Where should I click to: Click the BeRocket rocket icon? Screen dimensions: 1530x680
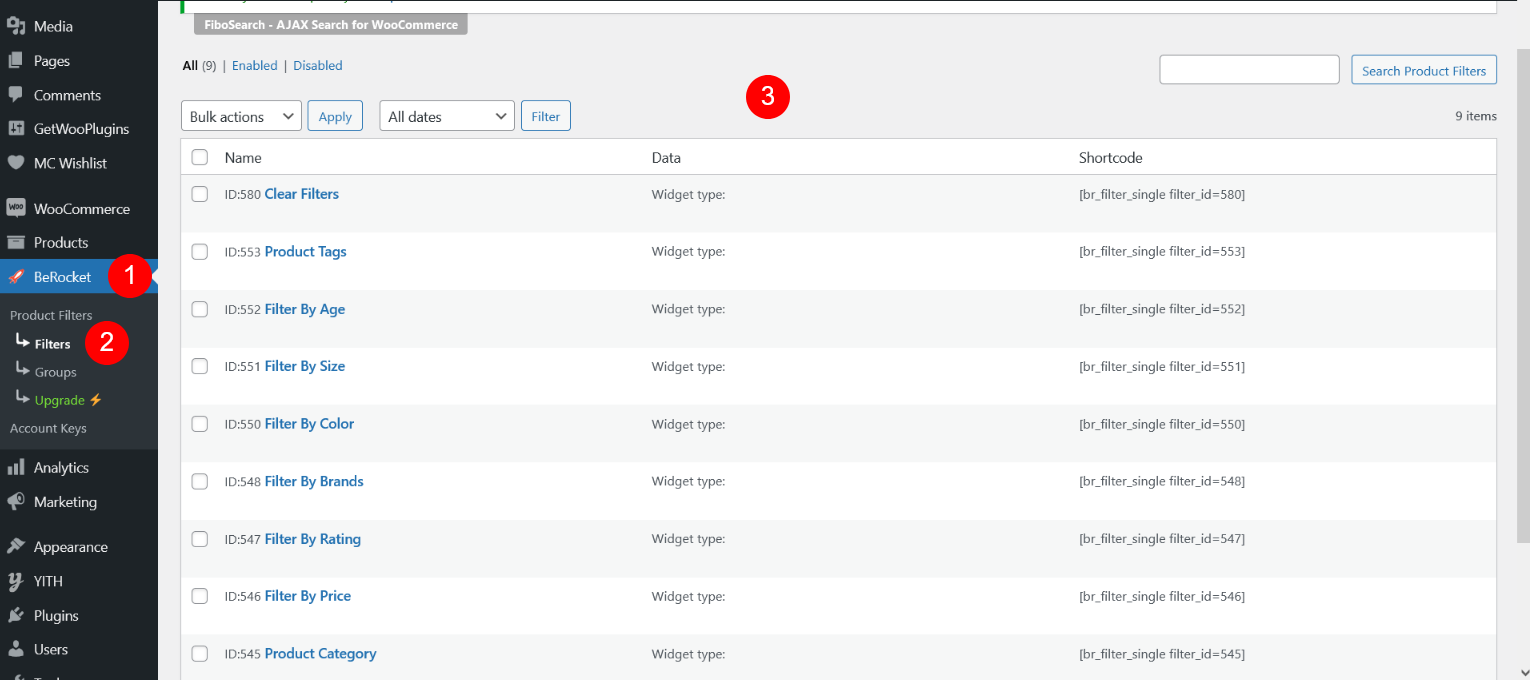click(16, 277)
